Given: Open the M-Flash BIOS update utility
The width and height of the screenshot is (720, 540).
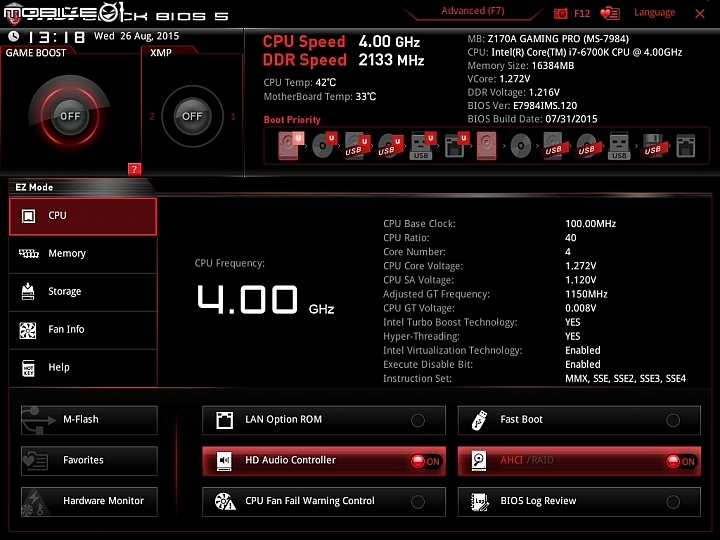Looking at the screenshot, I should tap(89, 420).
